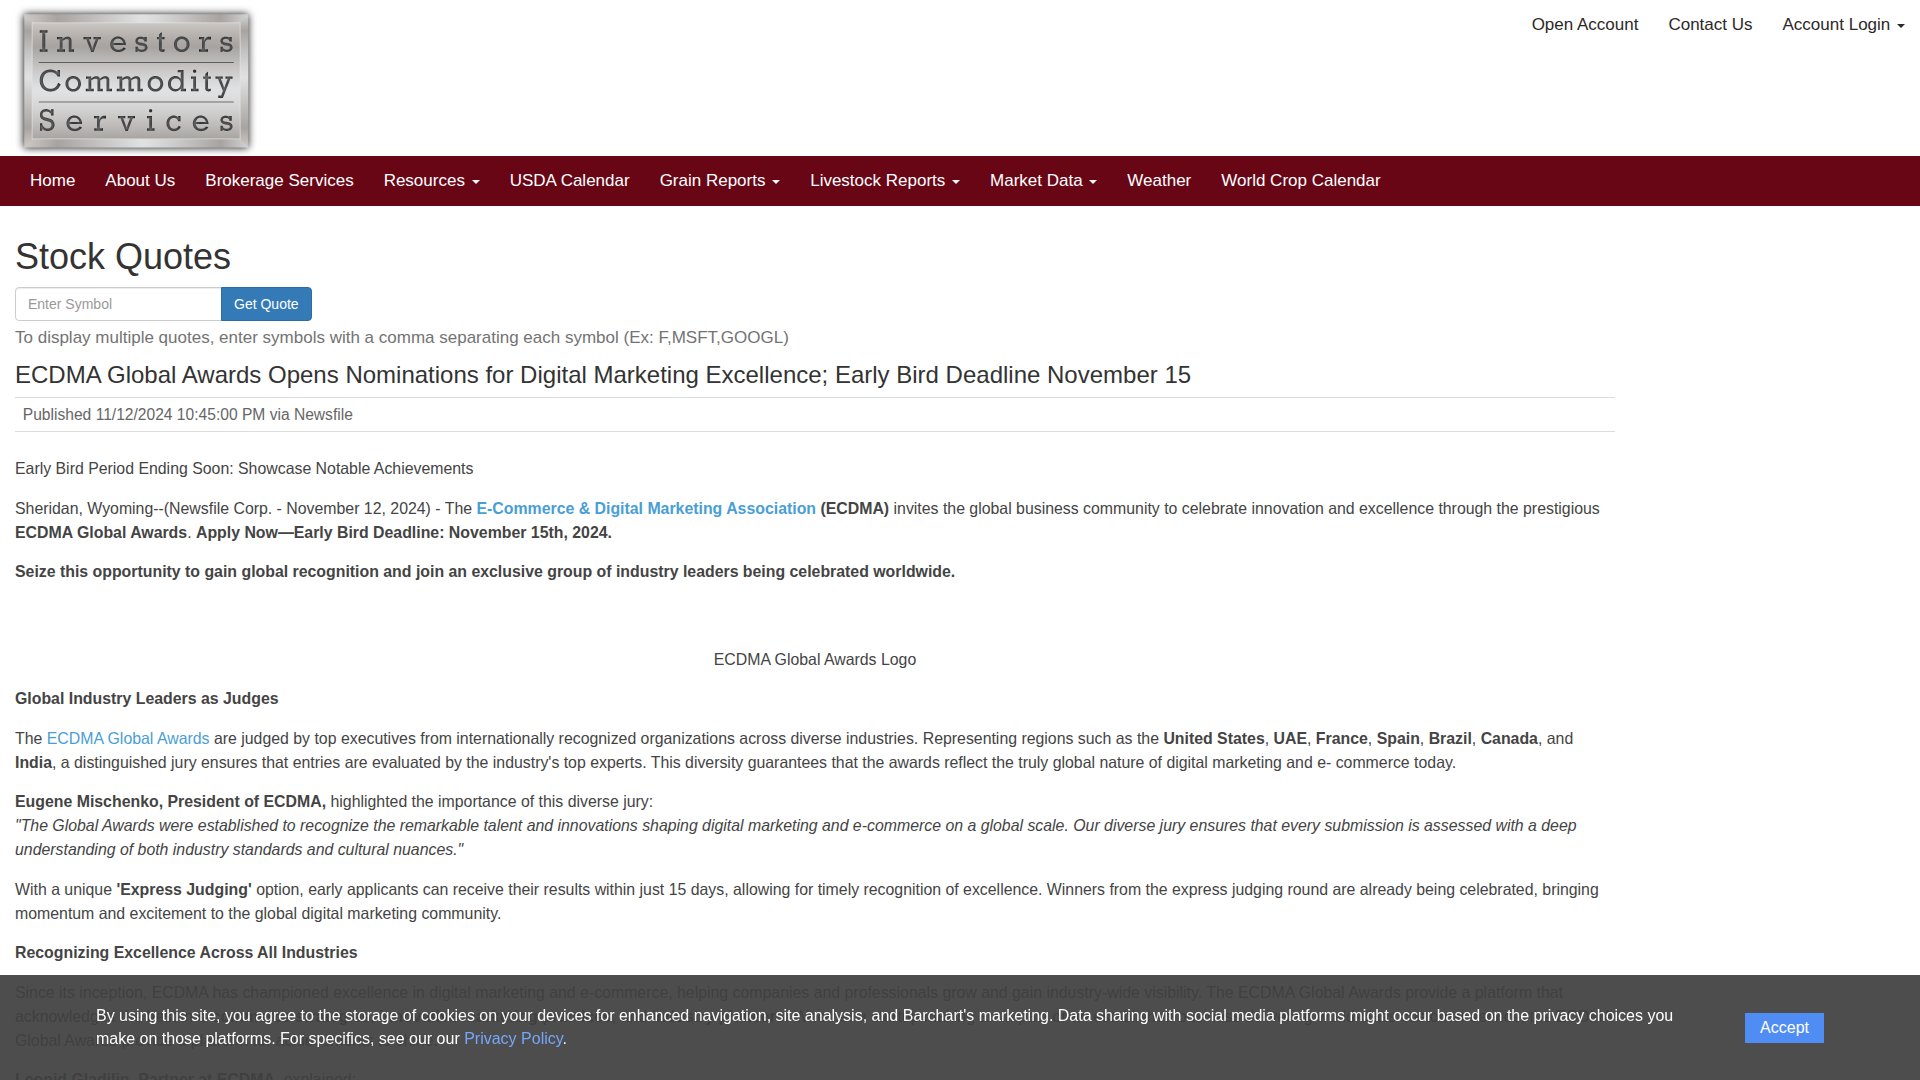Accept the cookie notice

coord(1783,1027)
